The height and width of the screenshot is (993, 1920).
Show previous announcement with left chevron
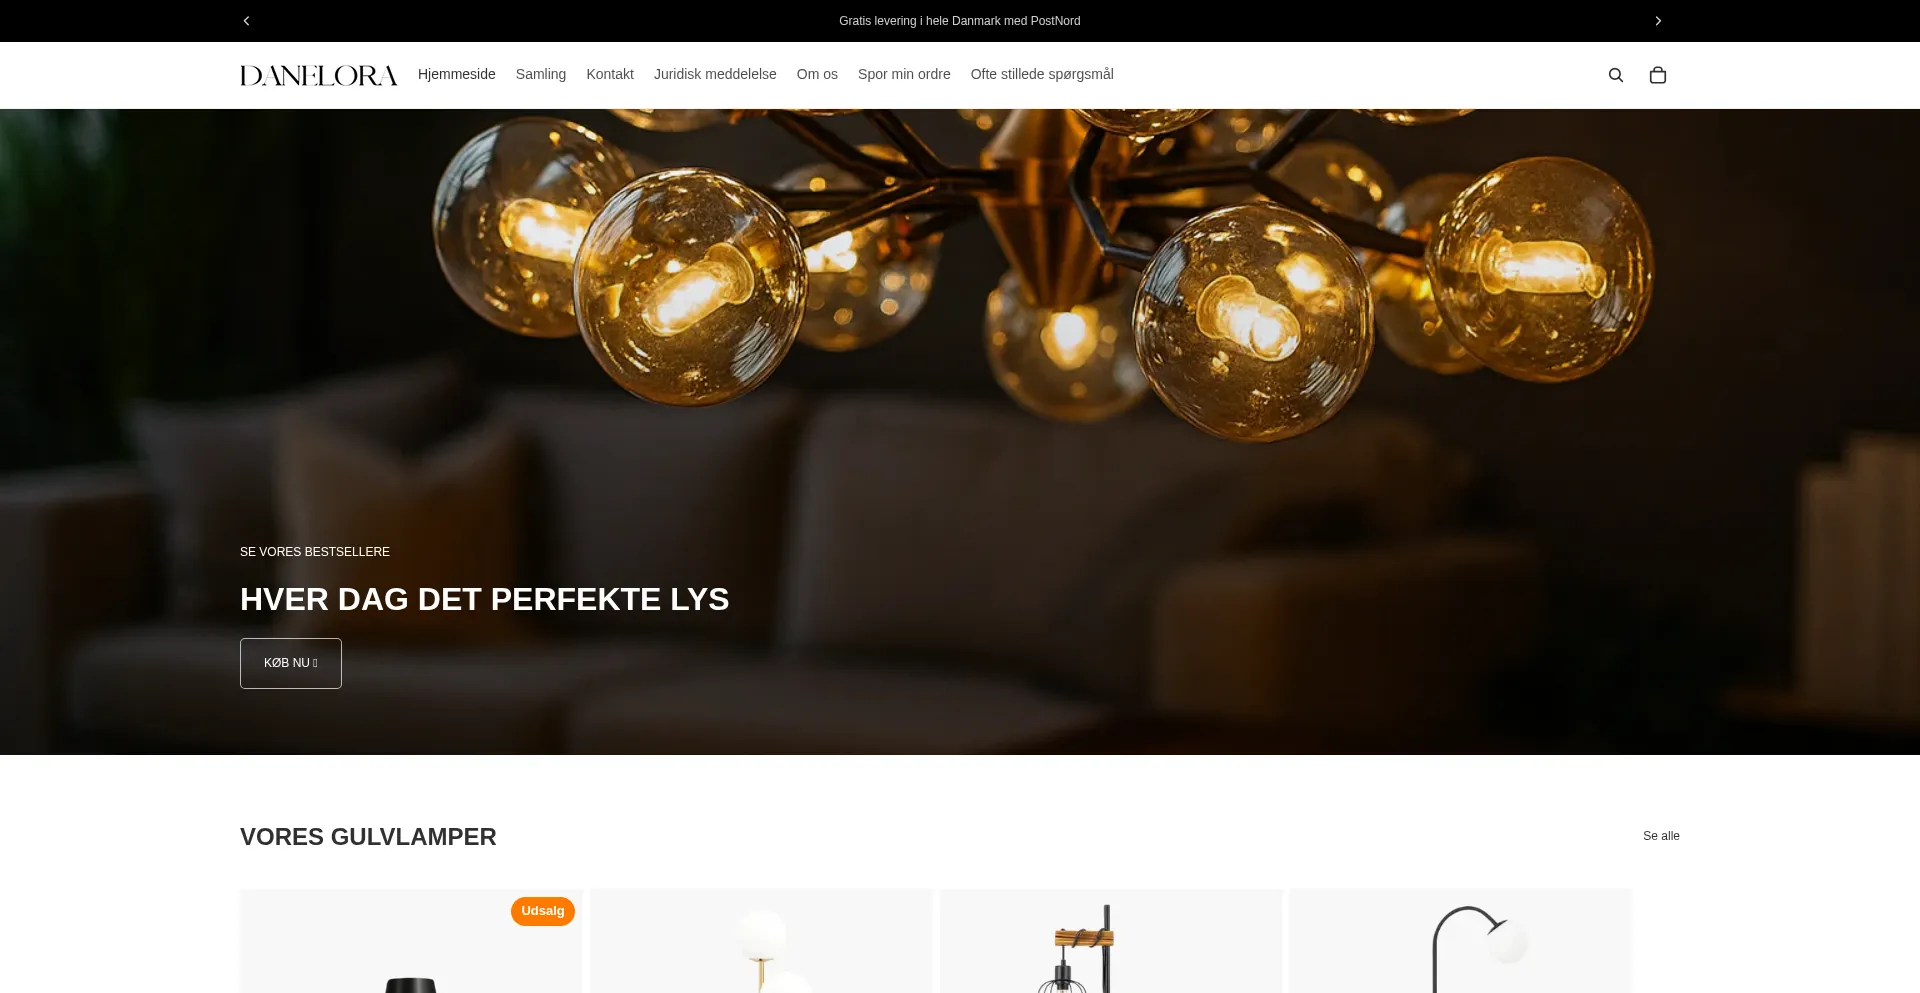tap(247, 21)
